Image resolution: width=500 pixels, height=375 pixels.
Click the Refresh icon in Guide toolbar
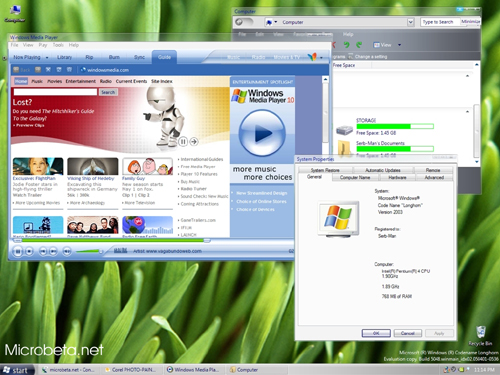point(59,70)
